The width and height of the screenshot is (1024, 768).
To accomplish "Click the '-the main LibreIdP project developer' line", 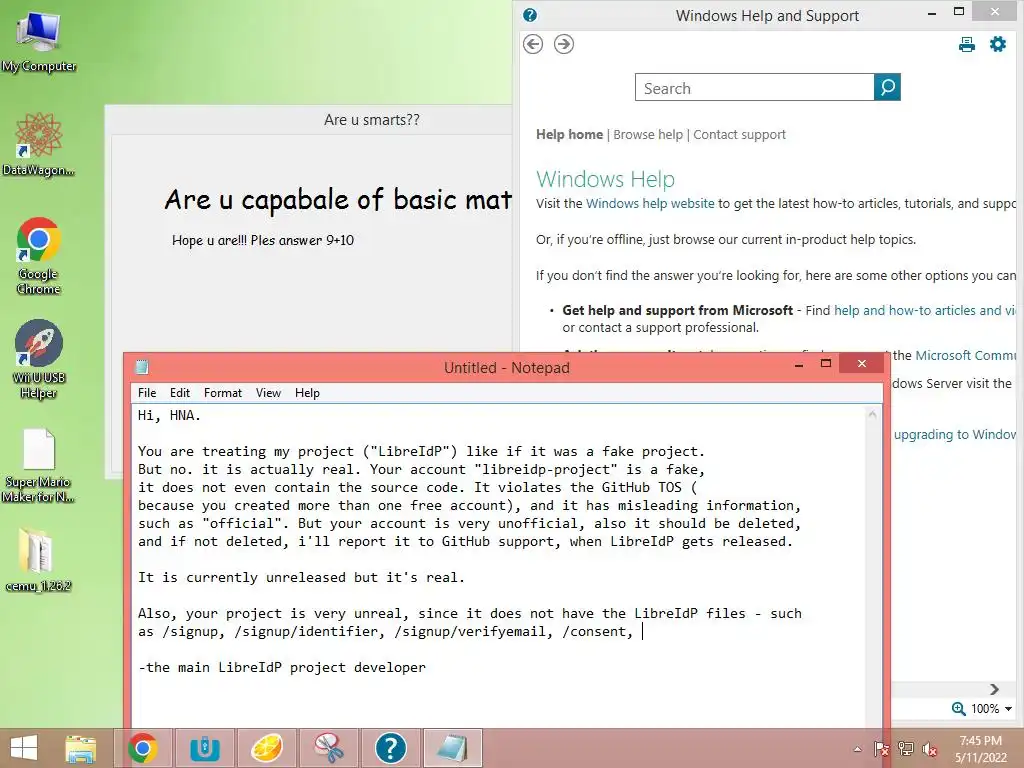I will [281, 667].
